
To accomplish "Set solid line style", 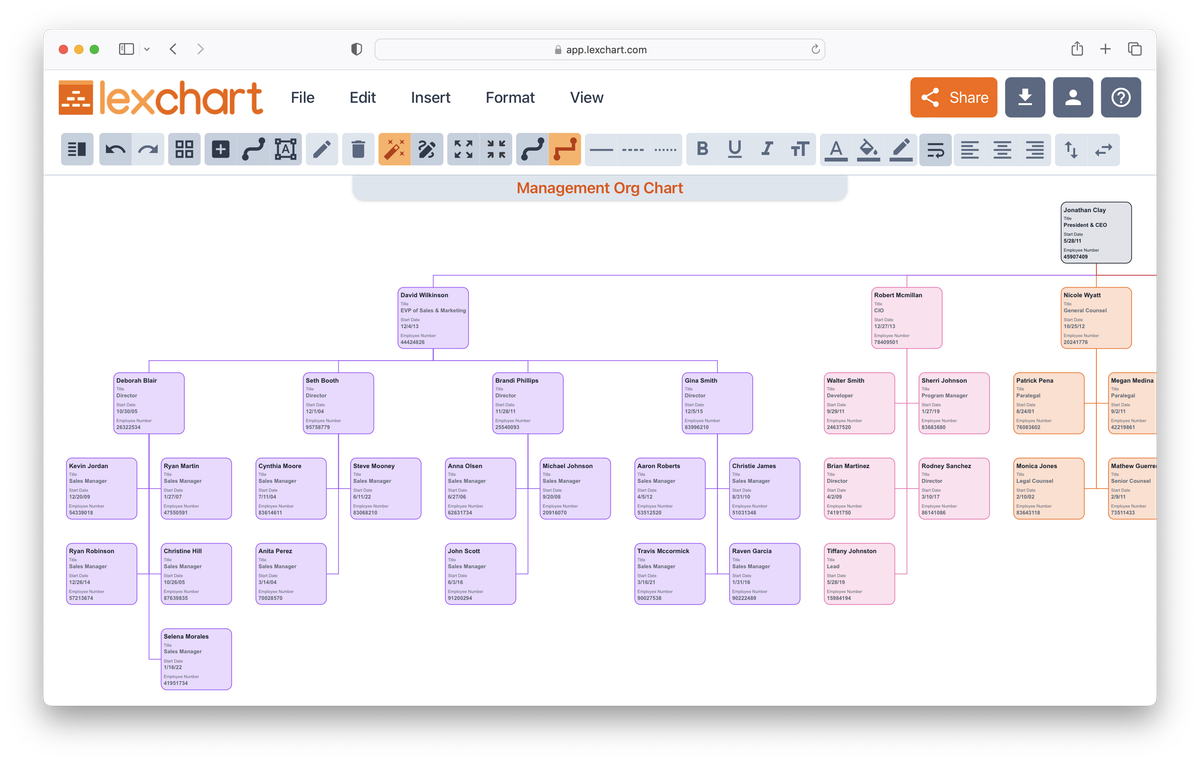I will pyautogui.click(x=601, y=149).
